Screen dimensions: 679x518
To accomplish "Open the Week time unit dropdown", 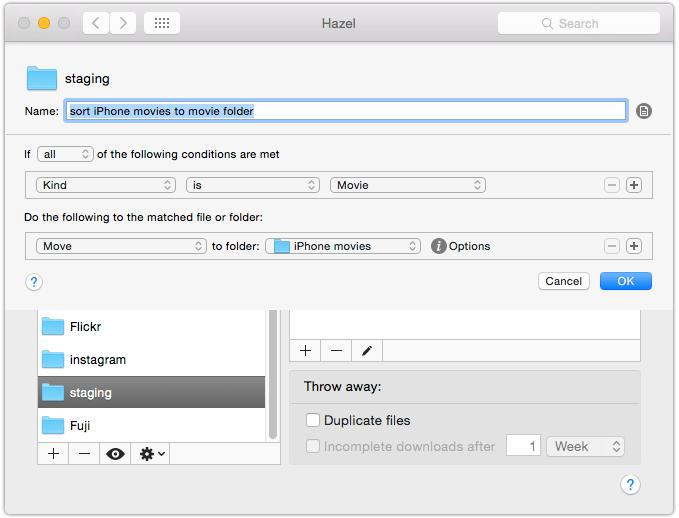I will [x=585, y=446].
